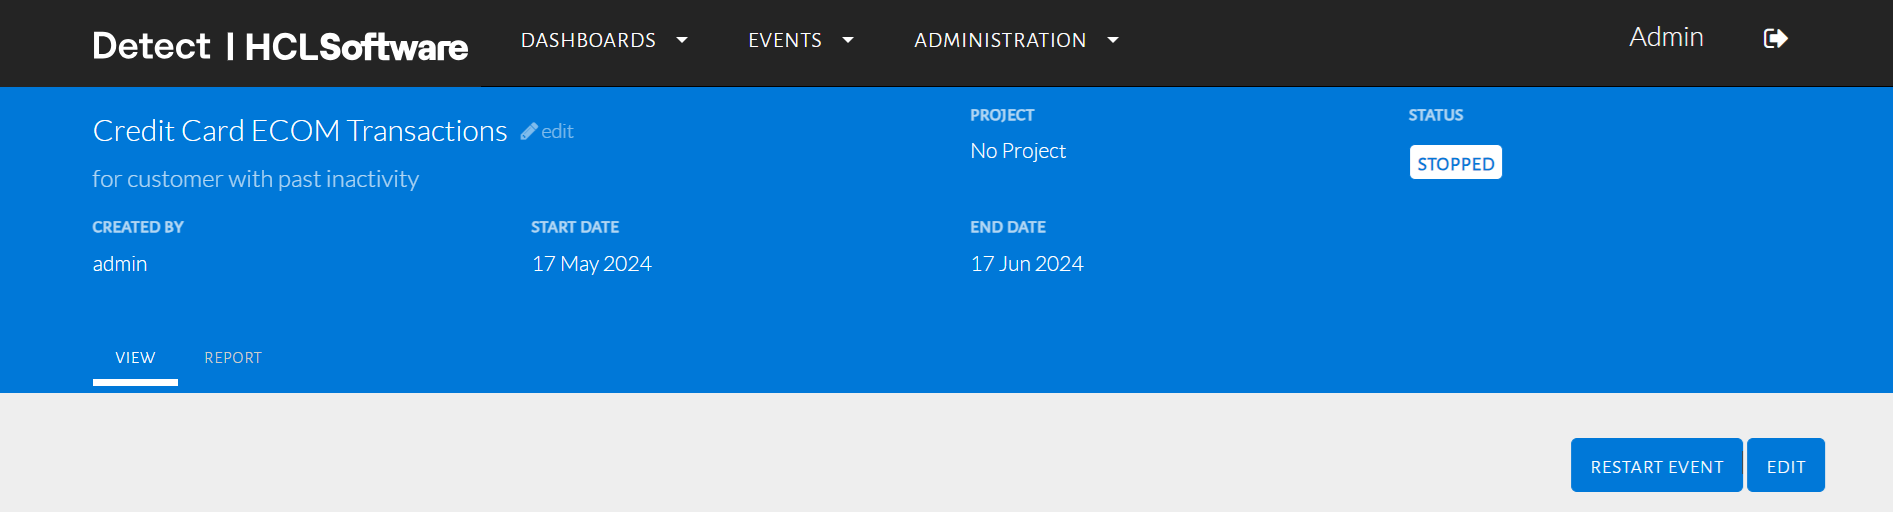Click the No Project value
Screen dimensions: 1893x512
point(1018,151)
